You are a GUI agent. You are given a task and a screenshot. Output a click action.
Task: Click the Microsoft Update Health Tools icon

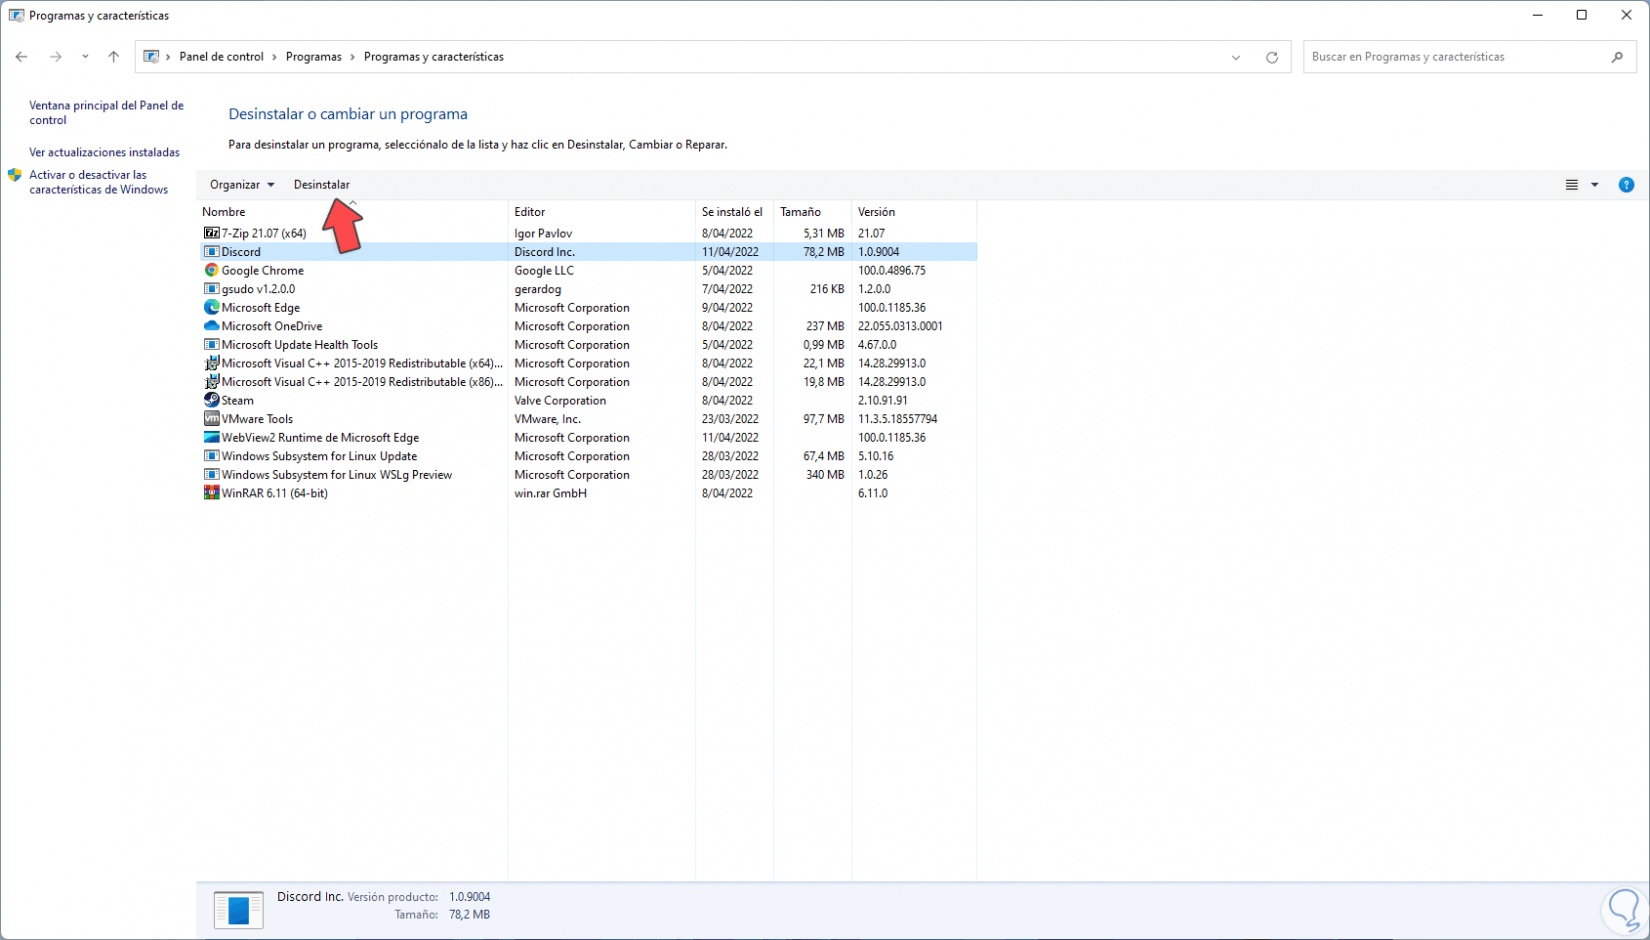pyautogui.click(x=211, y=345)
